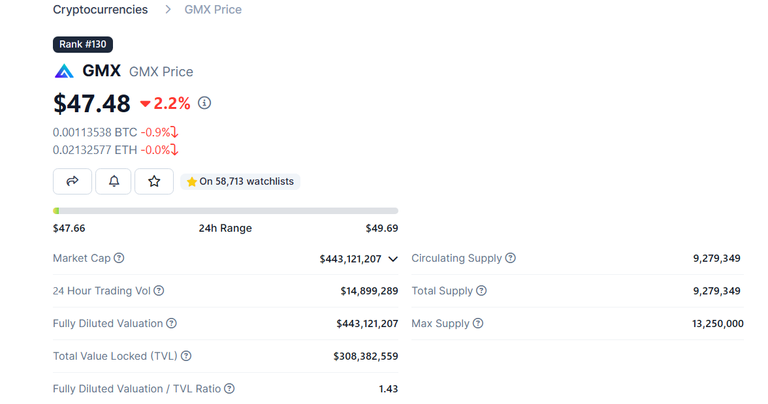Click the Circulating Supply label
This screenshot has width=768, height=404.
(x=456, y=258)
